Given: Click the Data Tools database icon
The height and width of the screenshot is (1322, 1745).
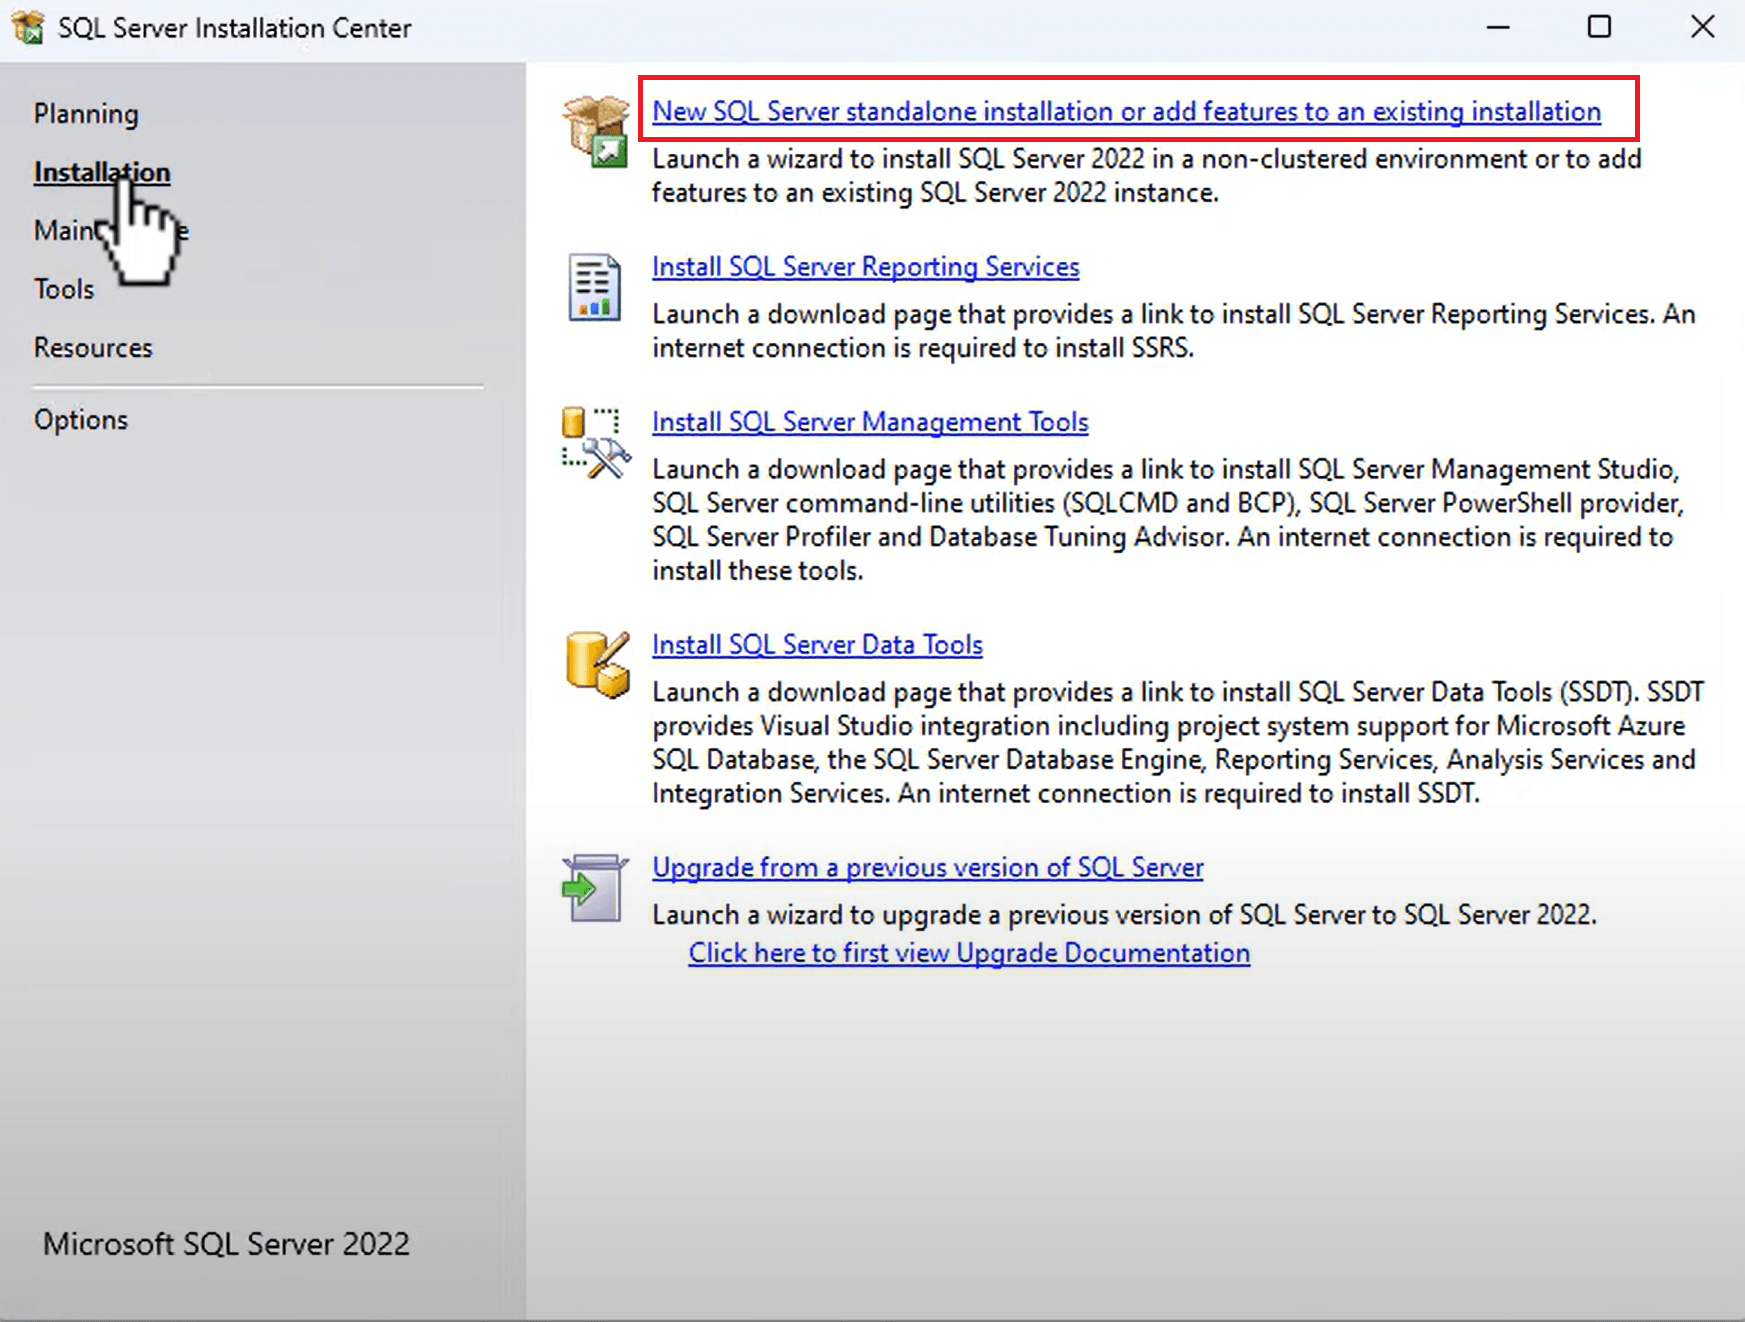Looking at the screenshot, I should coord(596,664).
